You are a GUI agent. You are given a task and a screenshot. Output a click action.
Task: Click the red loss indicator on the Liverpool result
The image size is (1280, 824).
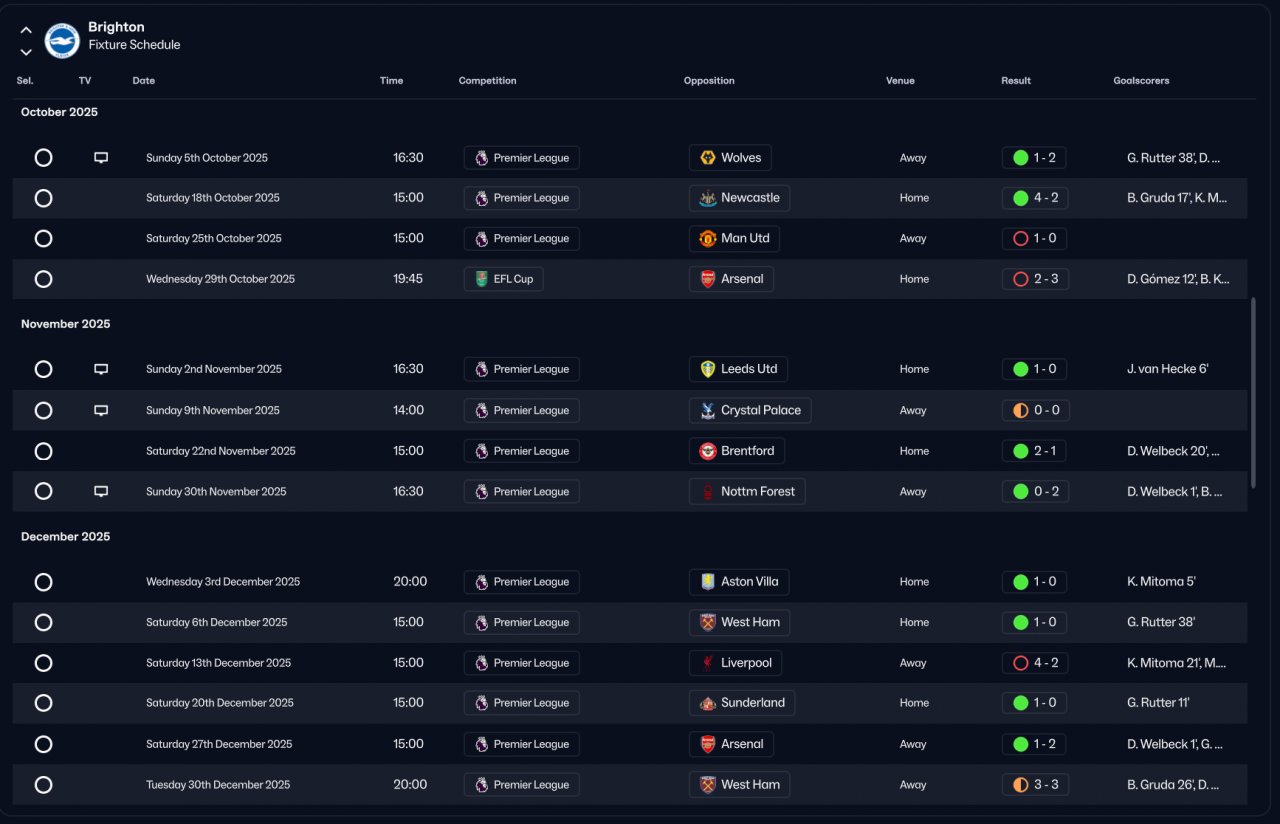pyautogui.click(x=1020, y=663)
